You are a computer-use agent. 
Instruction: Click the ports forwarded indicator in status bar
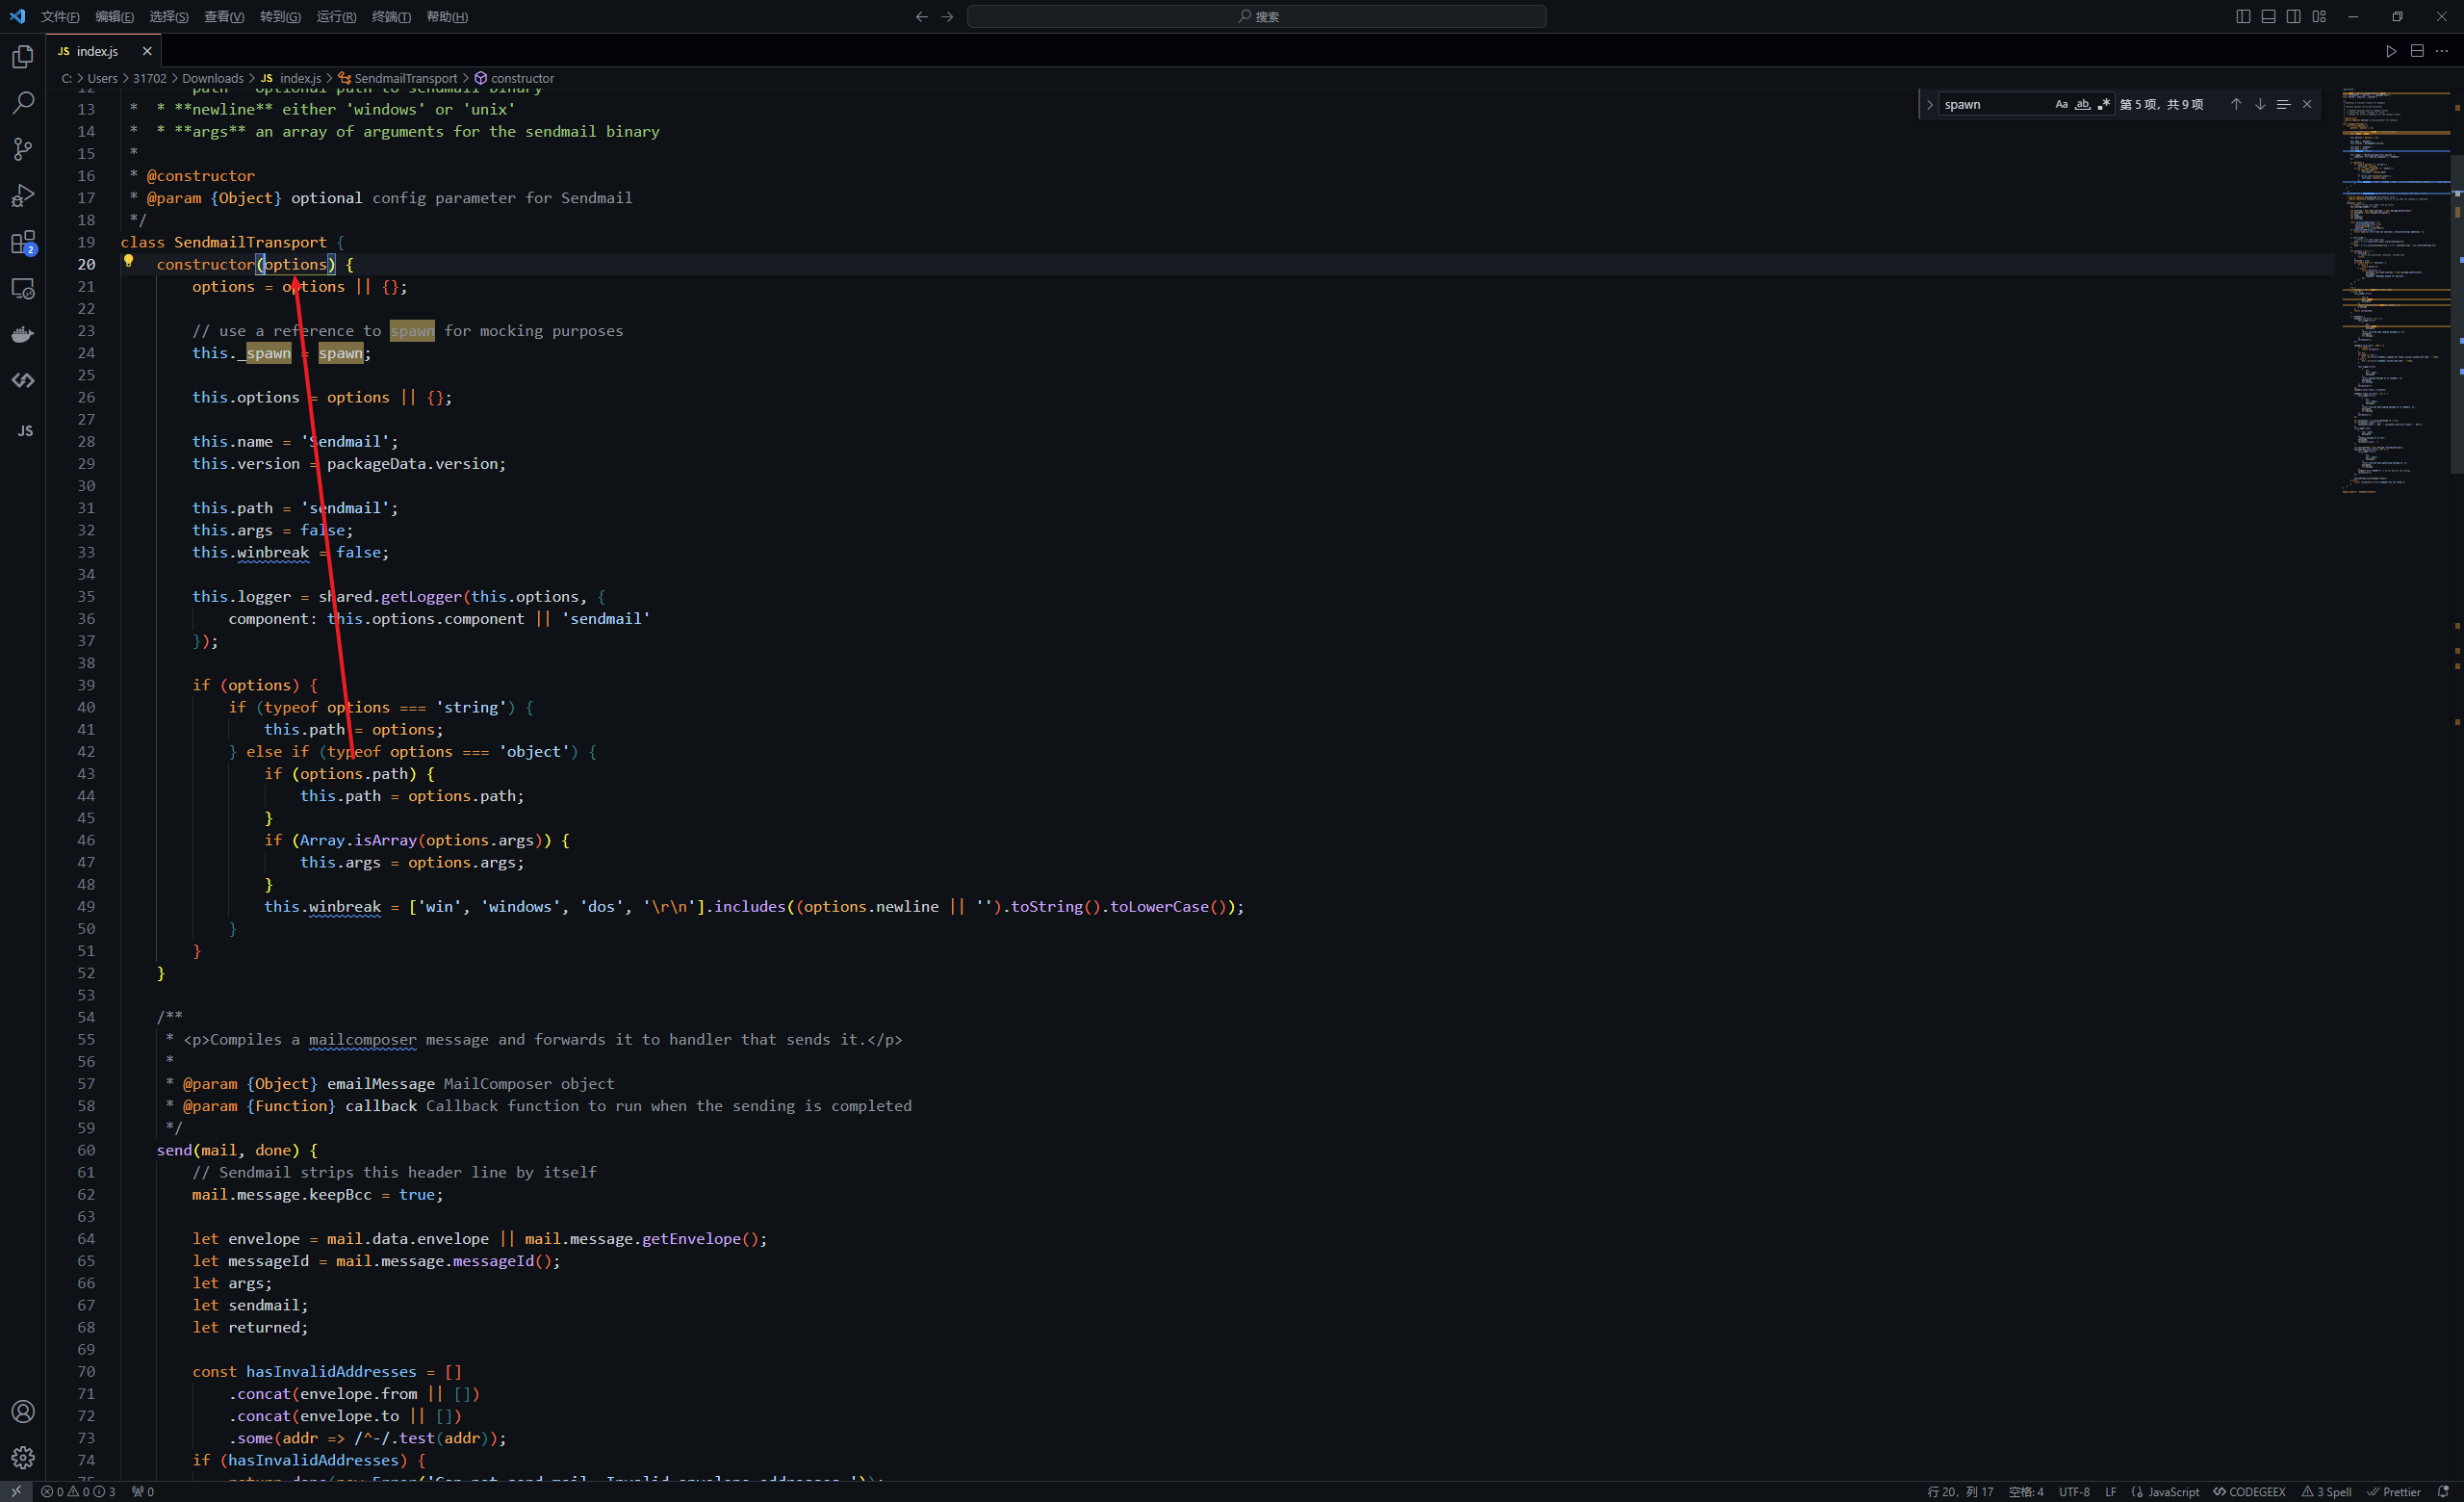143,1491
